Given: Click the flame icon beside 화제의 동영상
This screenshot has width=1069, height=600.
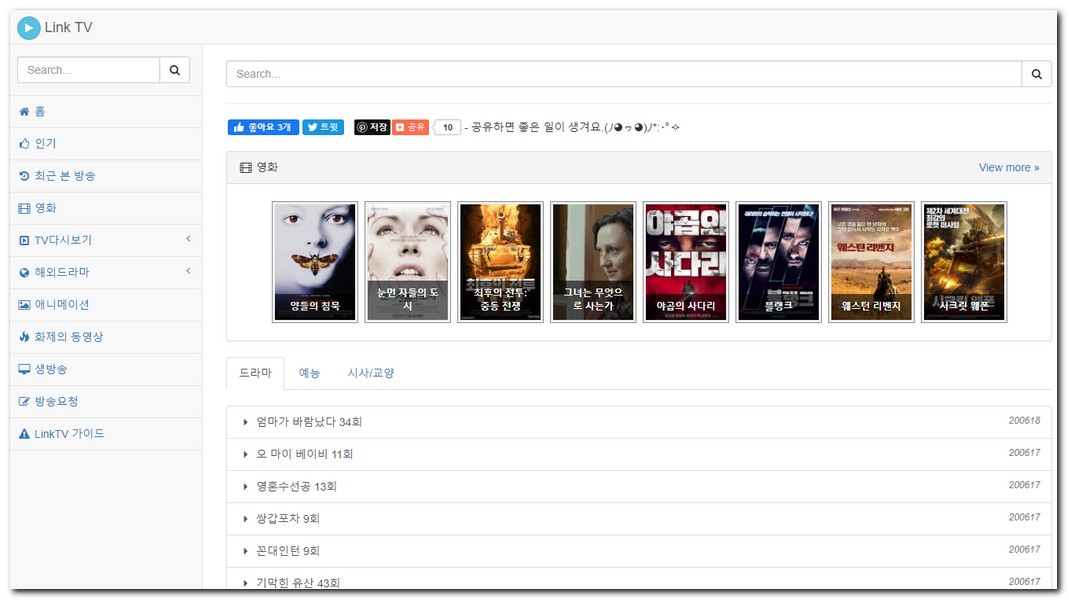Looking at the screenshot, I should [25, 337].
